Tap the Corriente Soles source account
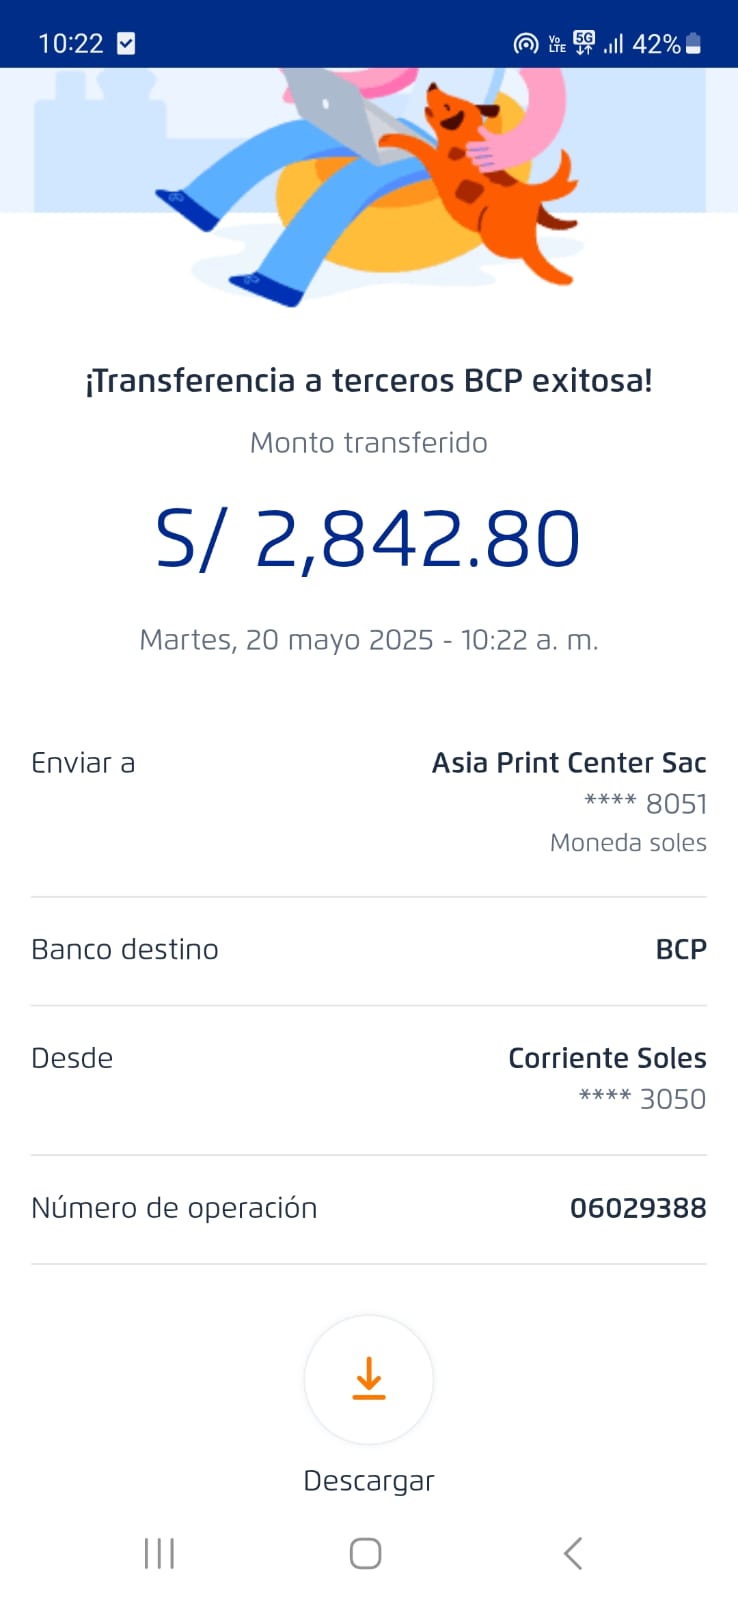The height and width of the screenshot is (1600, 738). 607,1058
